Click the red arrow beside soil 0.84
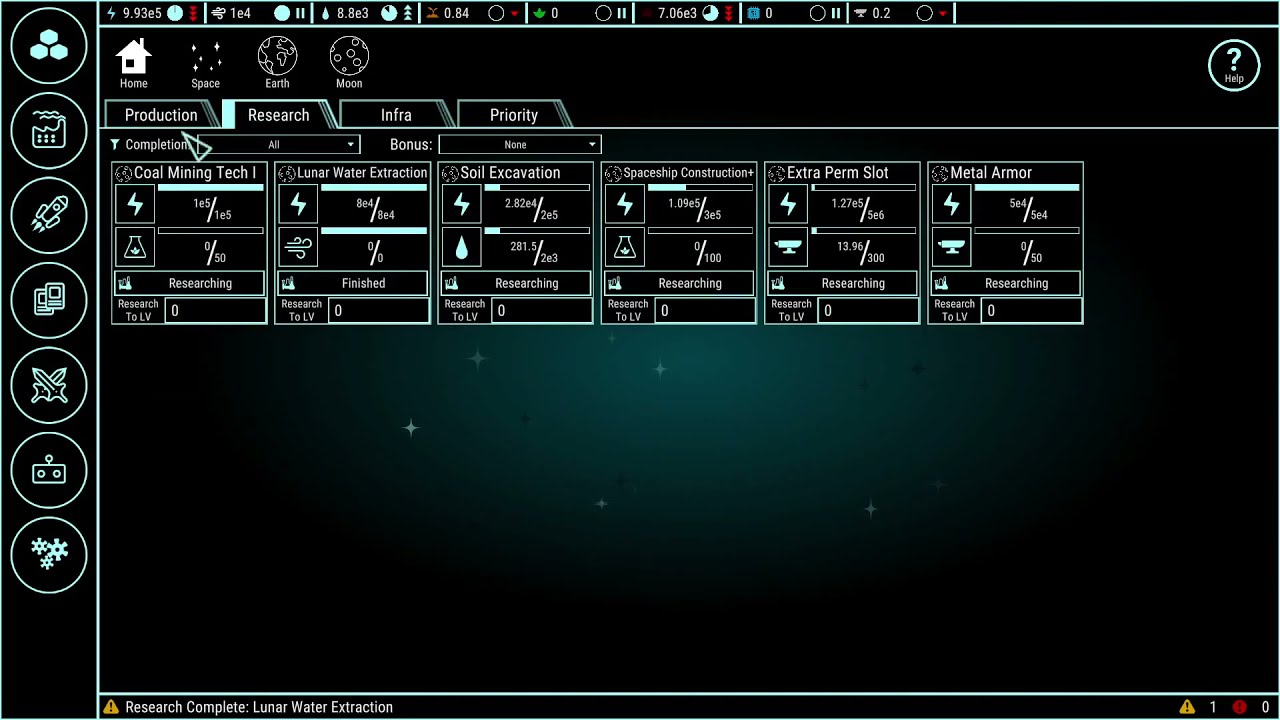Viewport: 1280px width, 720px height. tap(514, 14)
